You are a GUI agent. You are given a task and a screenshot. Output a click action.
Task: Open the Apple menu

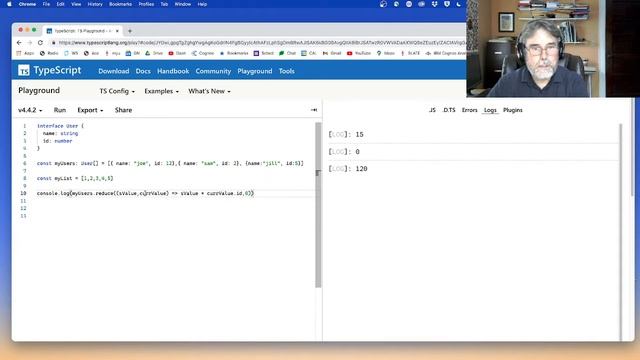tap(9, 4)
